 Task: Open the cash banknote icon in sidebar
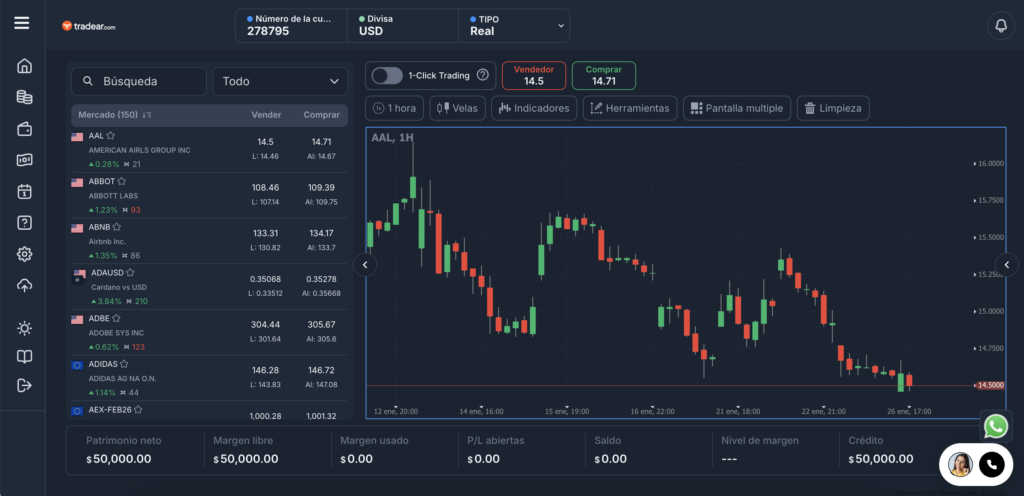coord(24,160)
